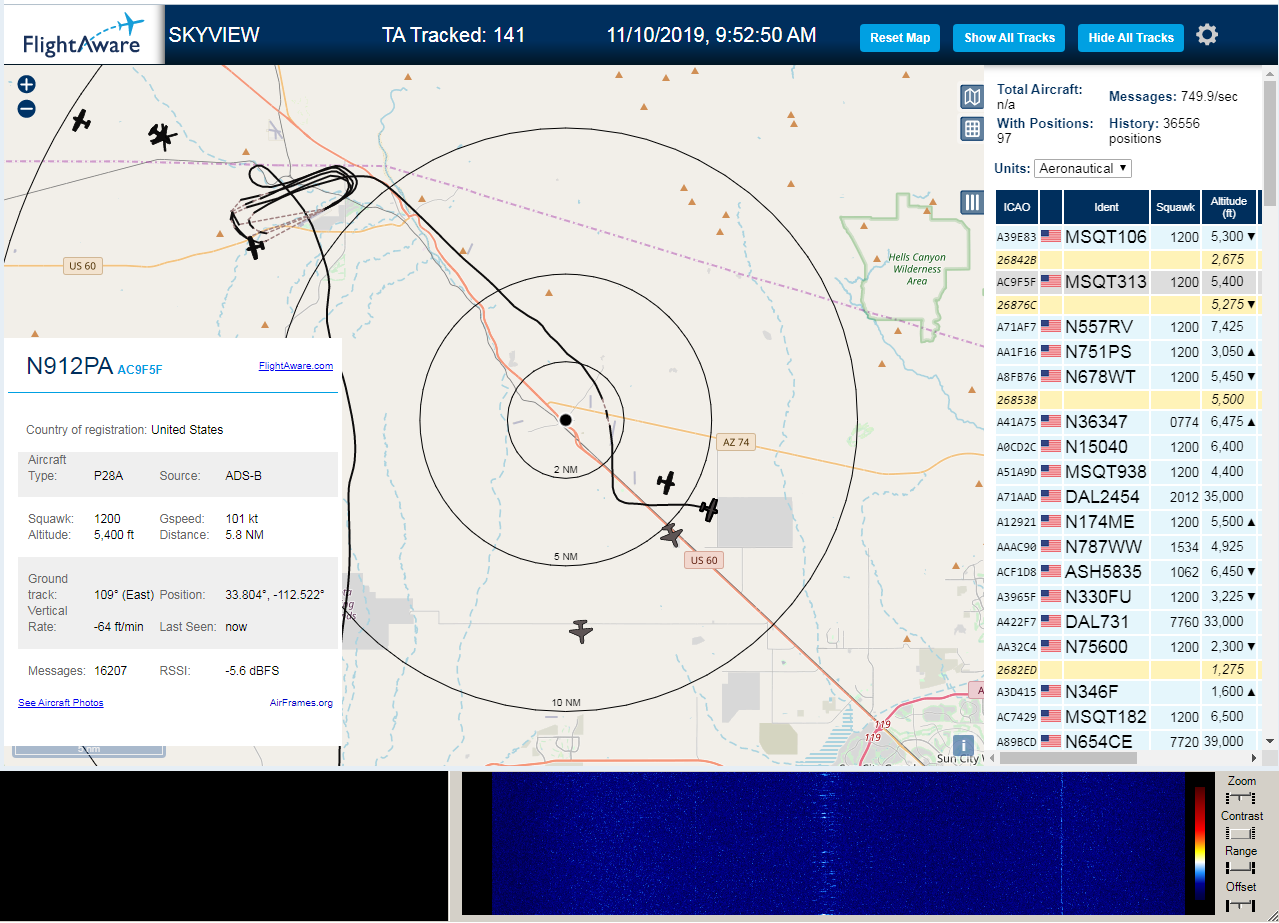Click the US flag in MSQT106 row
The image size is (1279, 923).
click(x=1050, y=237)
